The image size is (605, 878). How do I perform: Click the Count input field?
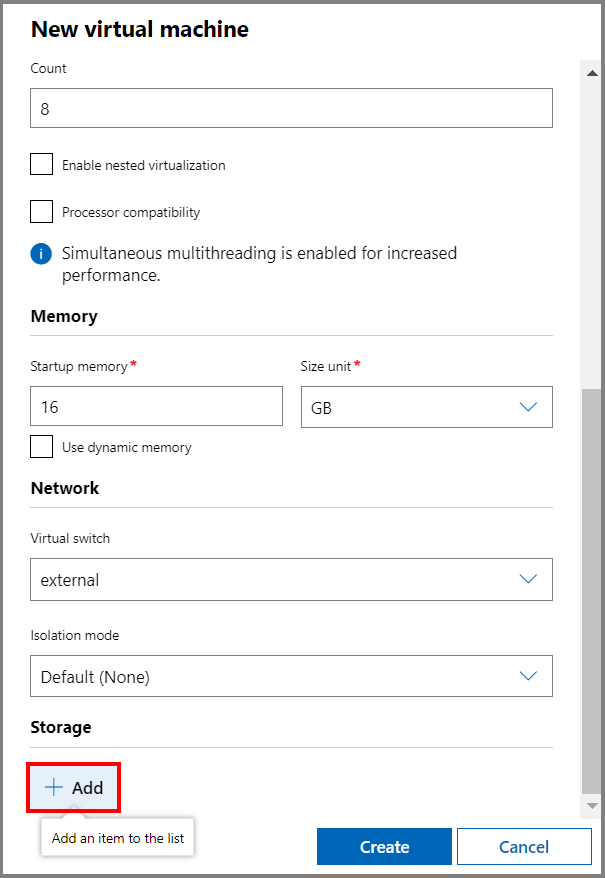click(x=291, y=108)
